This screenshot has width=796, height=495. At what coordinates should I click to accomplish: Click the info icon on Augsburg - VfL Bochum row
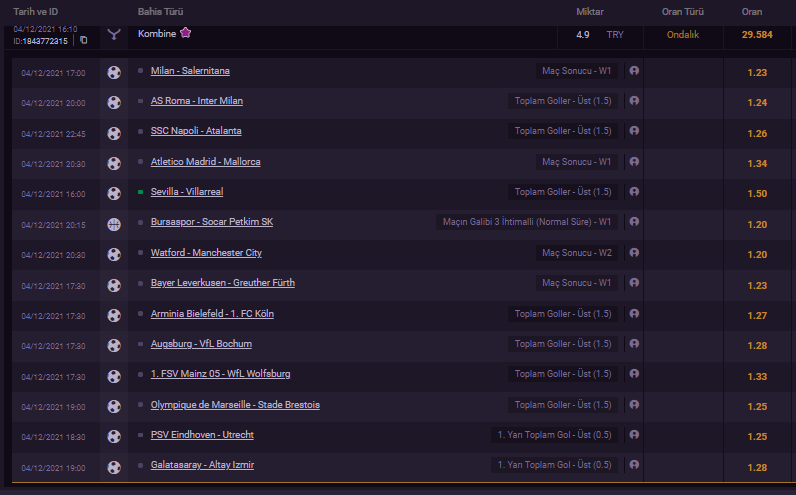pyautogui.click(x=634, y=343)
